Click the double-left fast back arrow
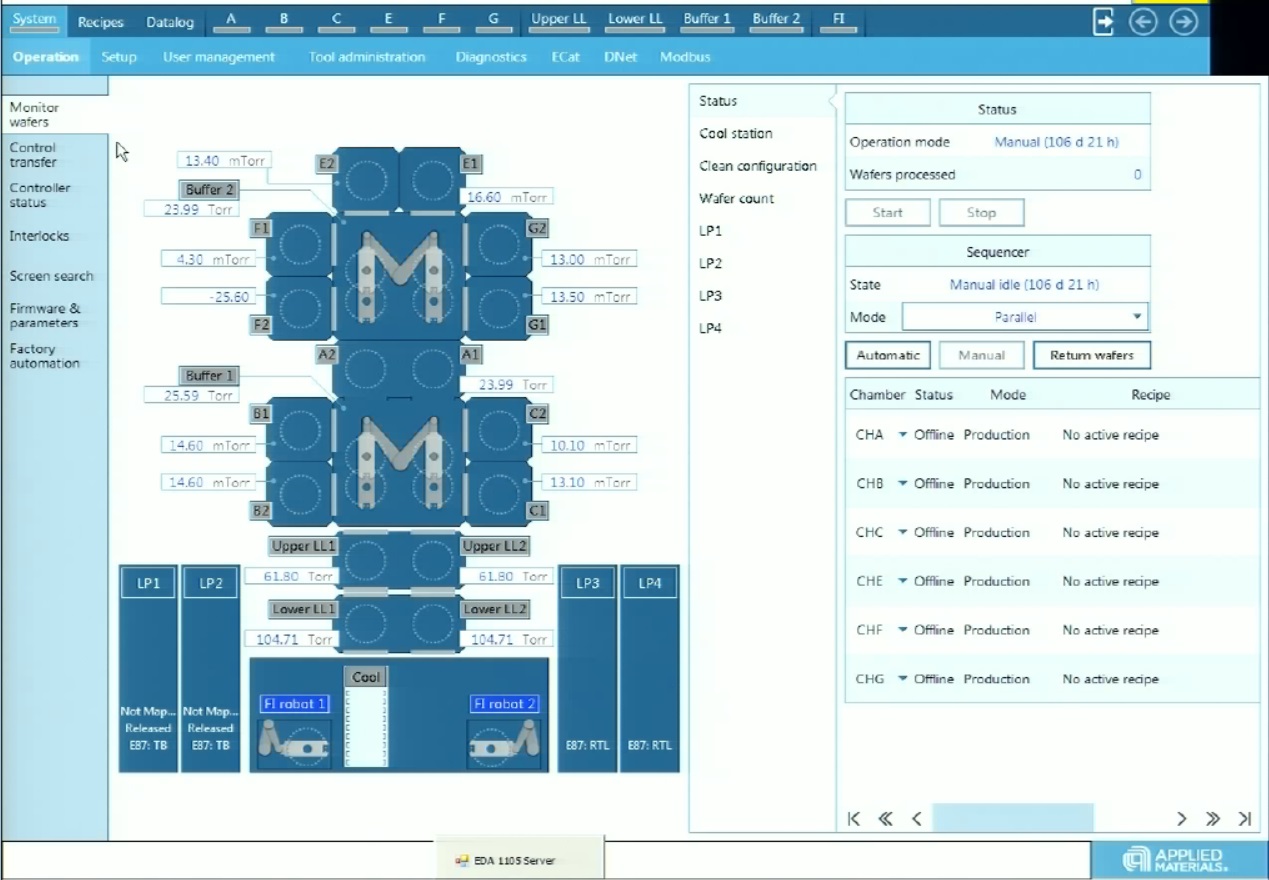This screenshot has width=1269, height=880. [x=885, y=819]
